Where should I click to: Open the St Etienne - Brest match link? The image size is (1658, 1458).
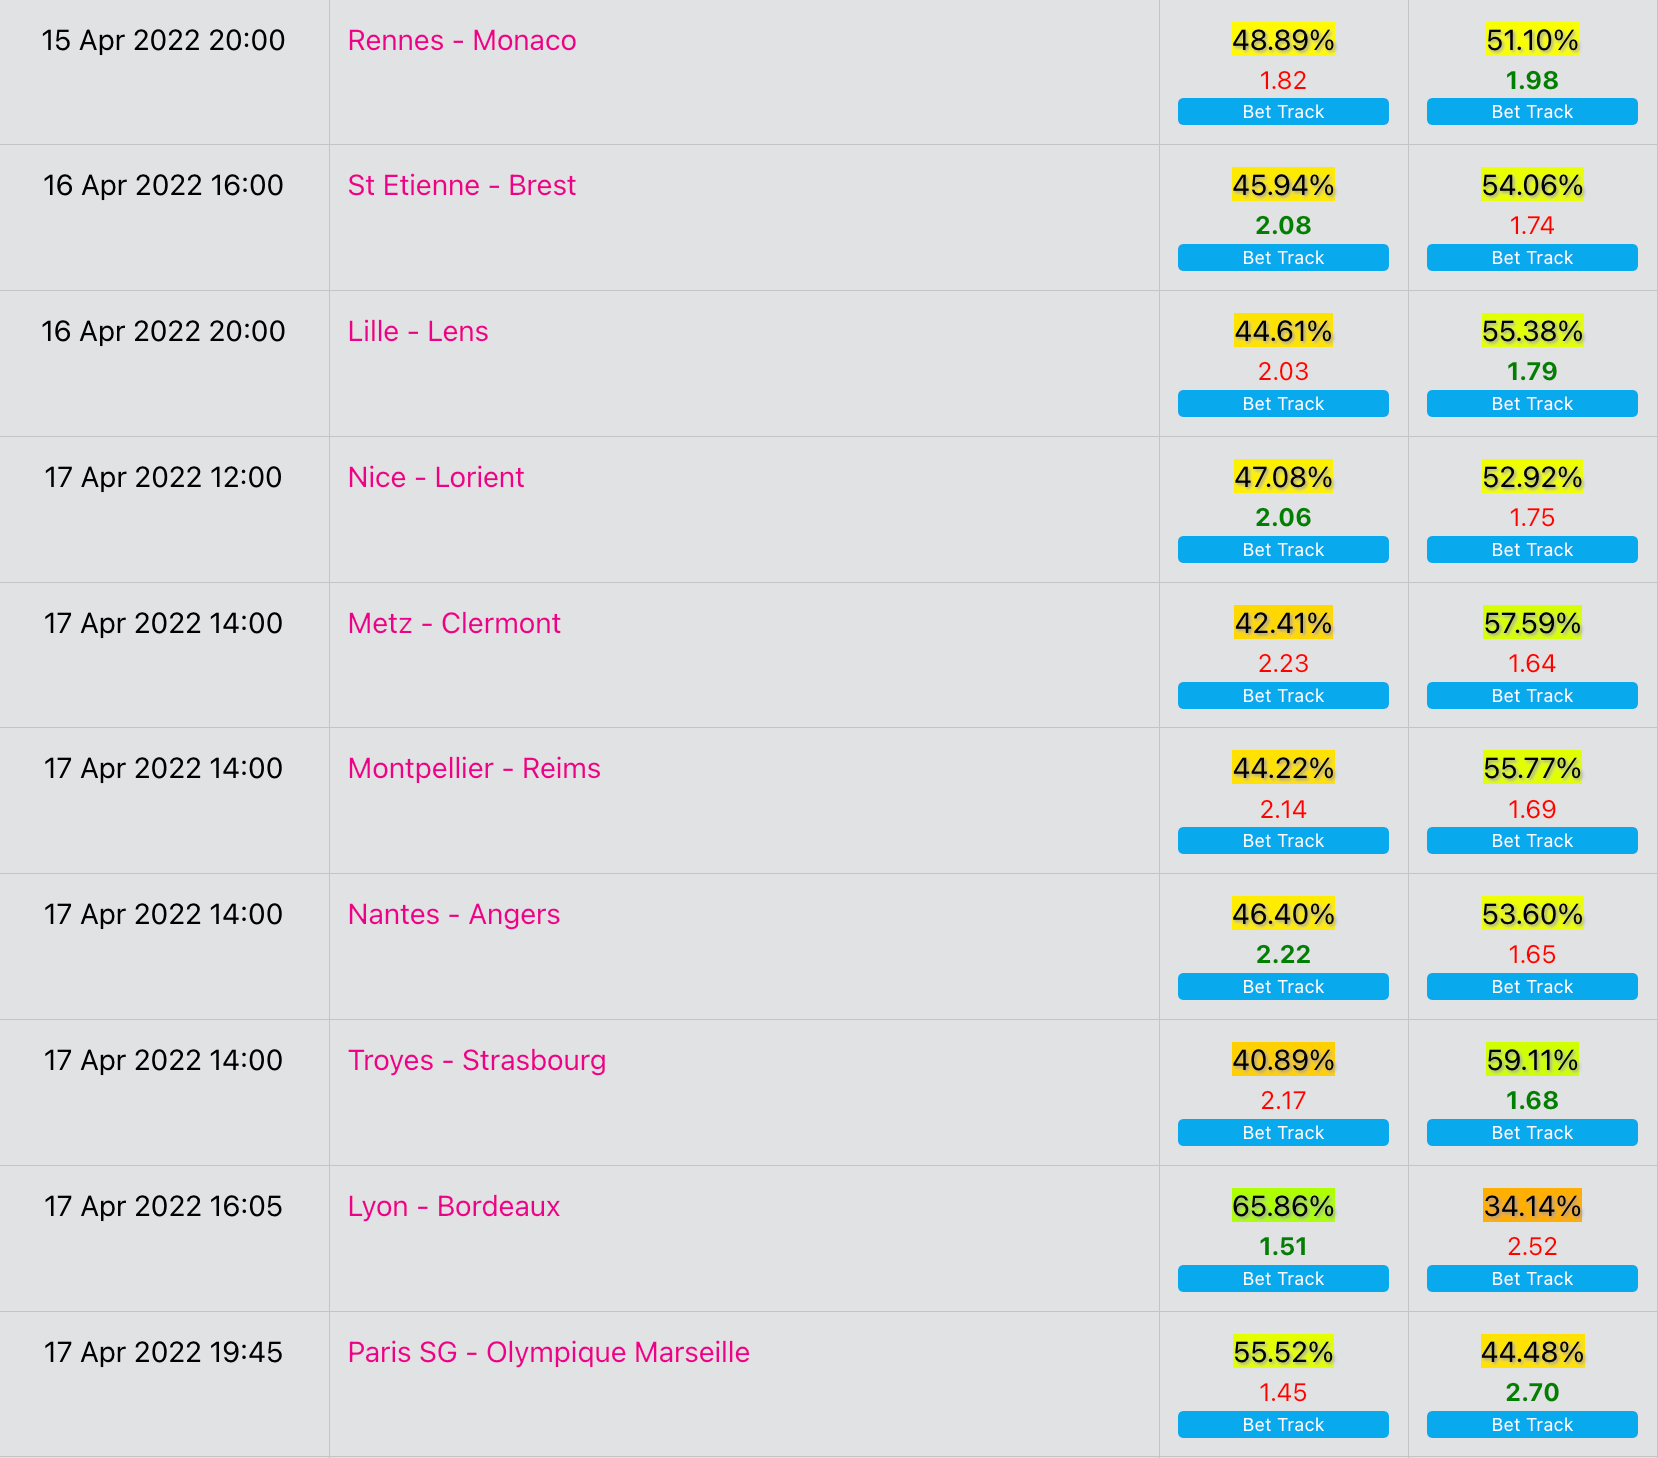tap(462, 186)
